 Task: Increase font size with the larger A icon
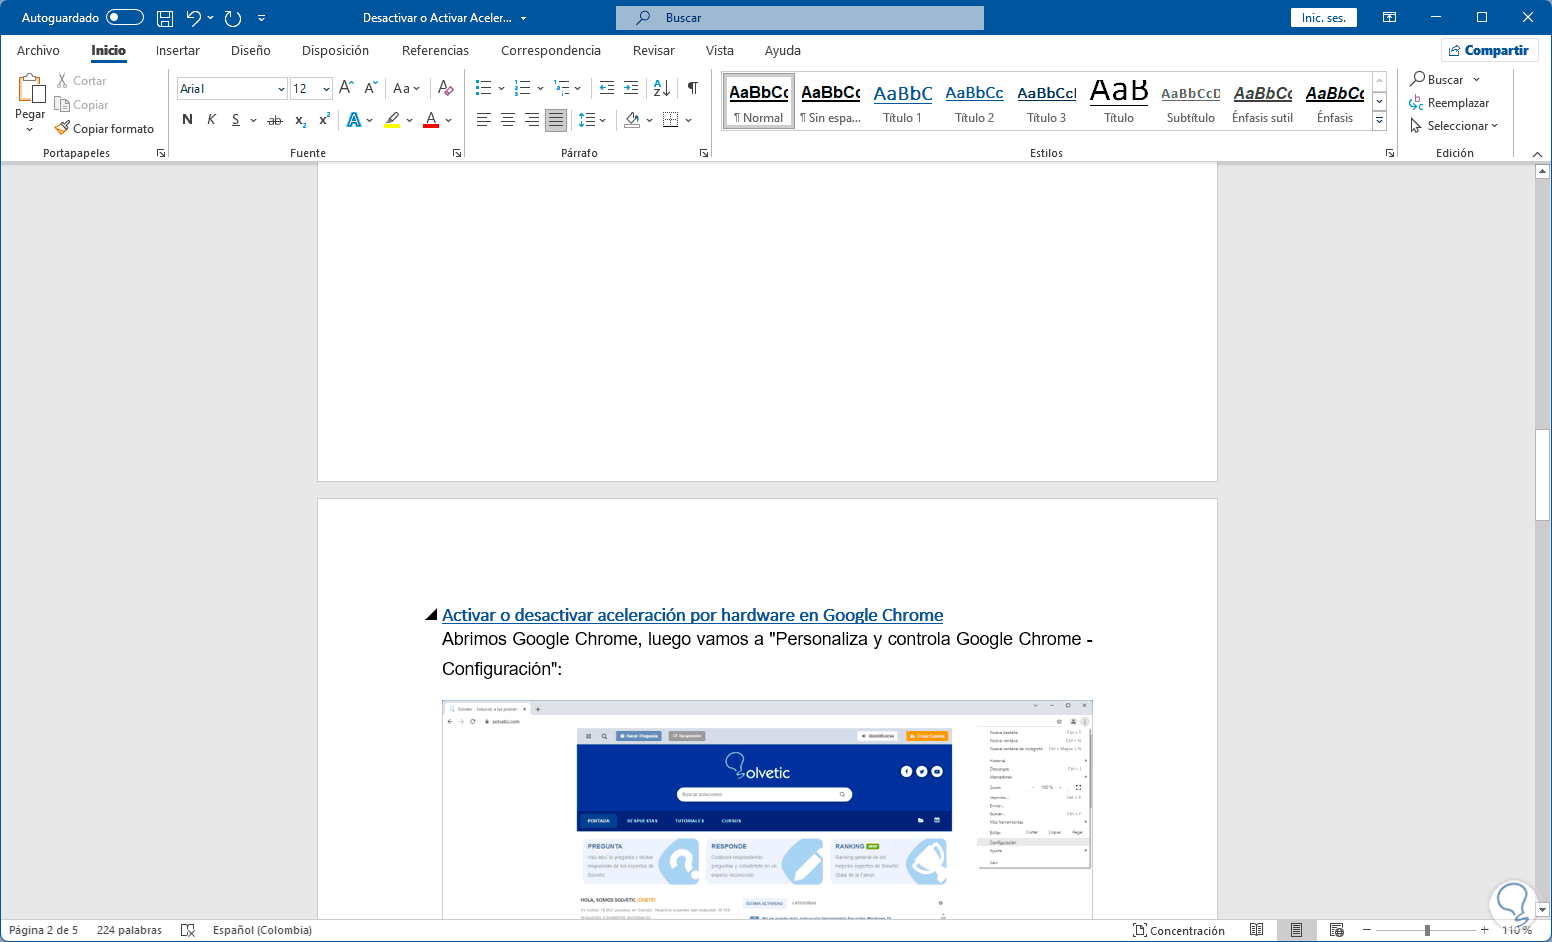(346, 88)
